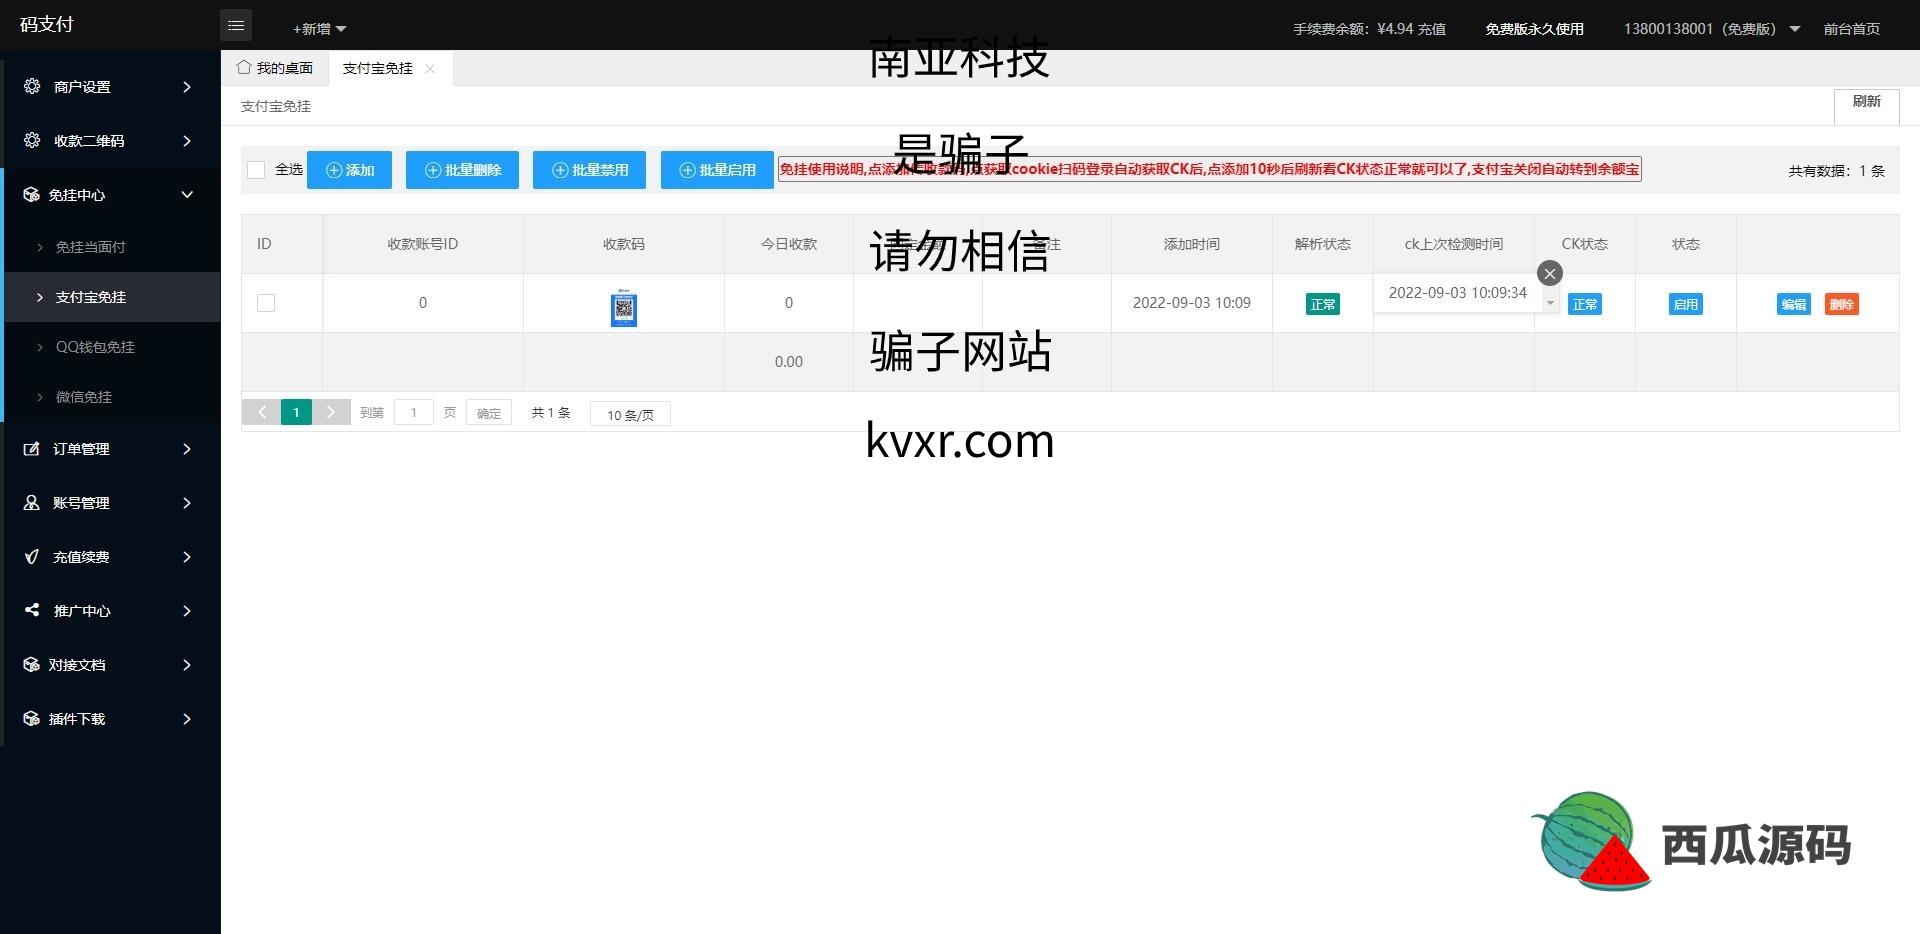Click the 今日收款 column header
Screen dimensions: 1920x934
coord(789,244)
